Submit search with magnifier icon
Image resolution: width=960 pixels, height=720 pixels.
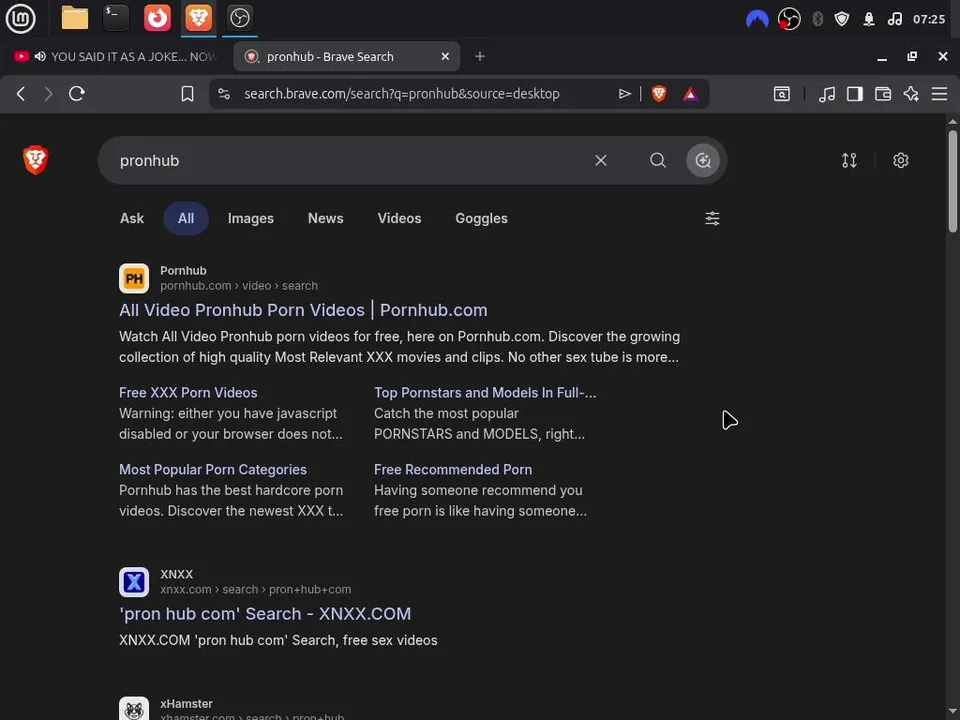tap(658, 160)
